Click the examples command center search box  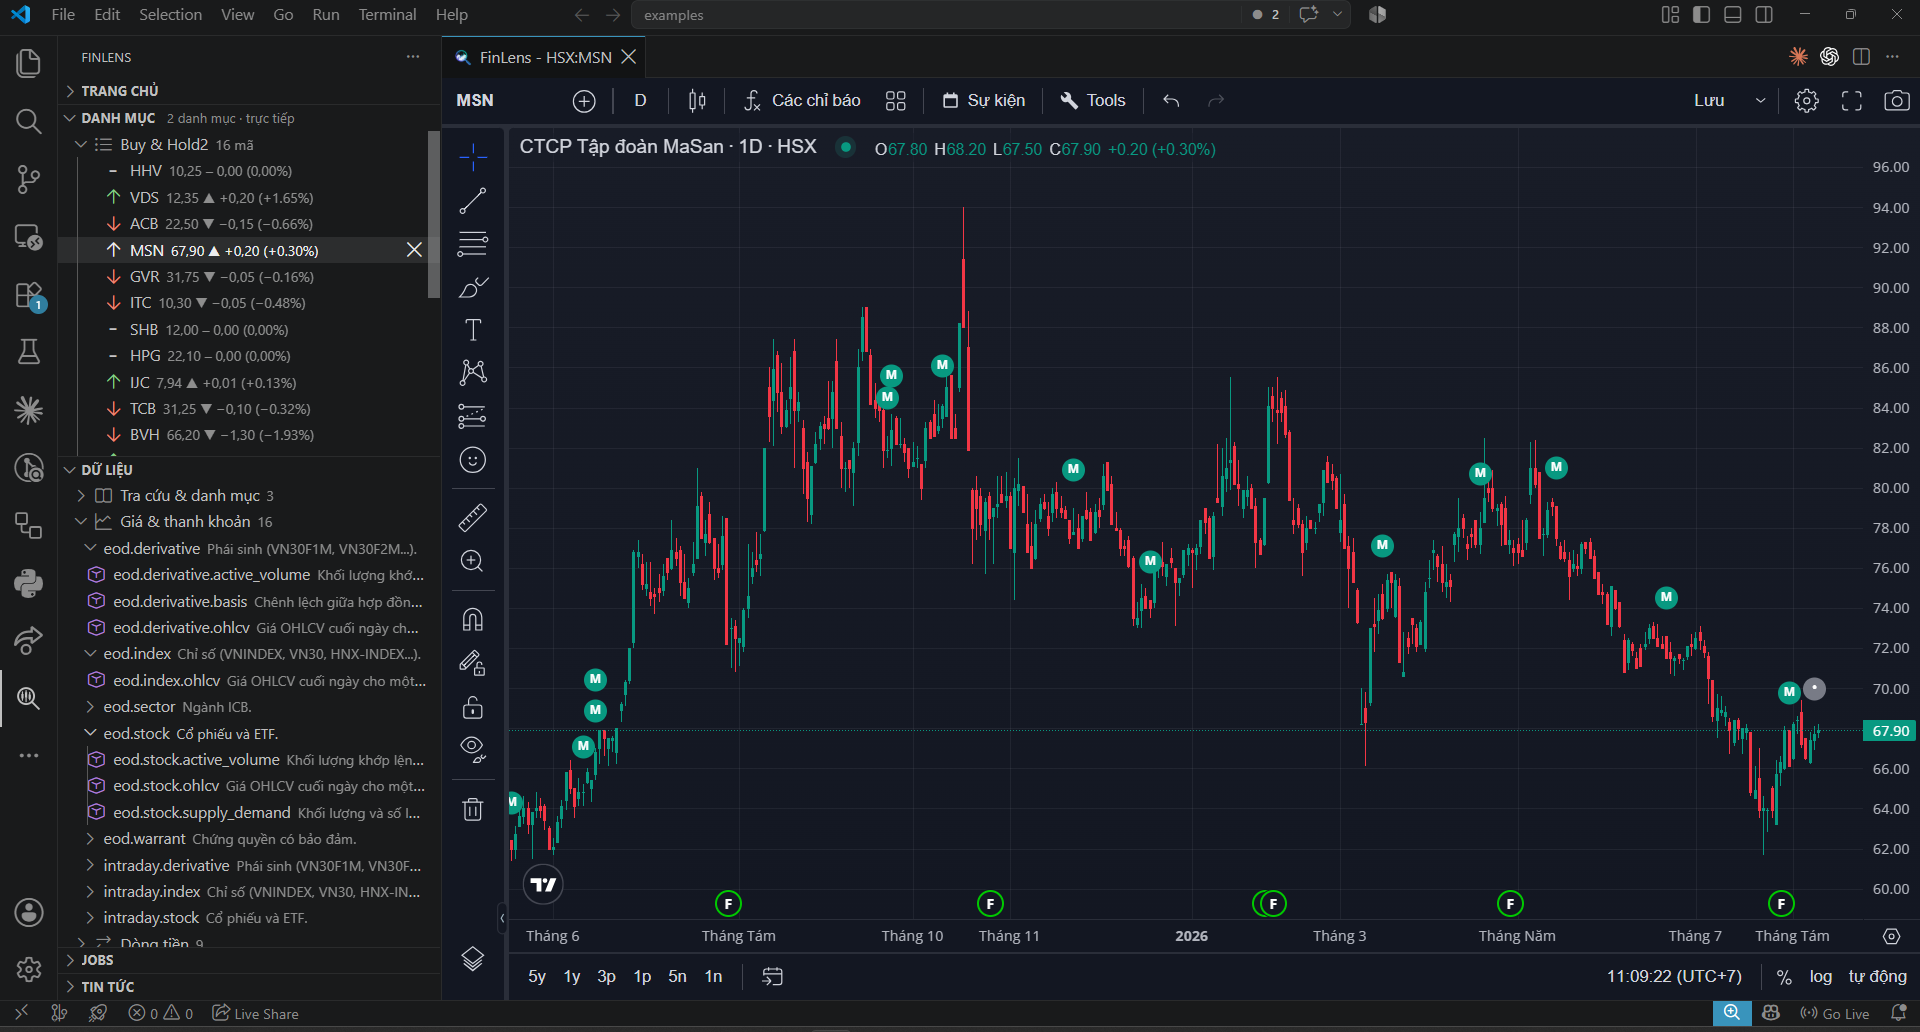(x=936, y=15)
